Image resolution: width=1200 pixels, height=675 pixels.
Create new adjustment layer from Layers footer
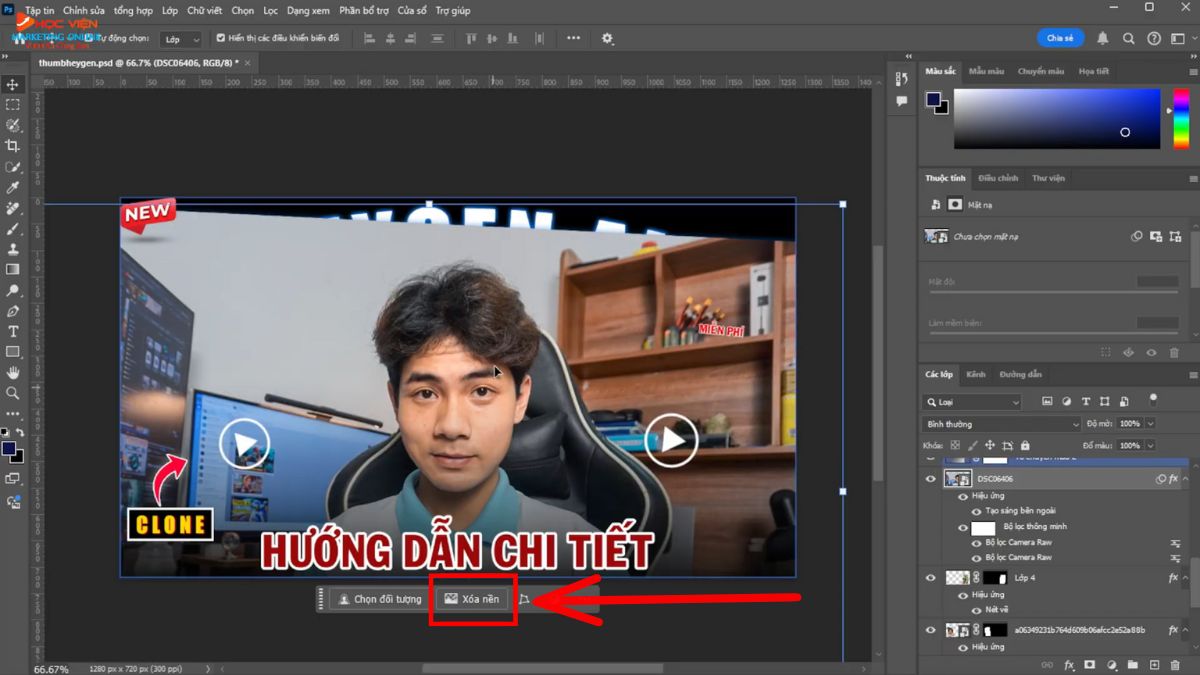1110,664
